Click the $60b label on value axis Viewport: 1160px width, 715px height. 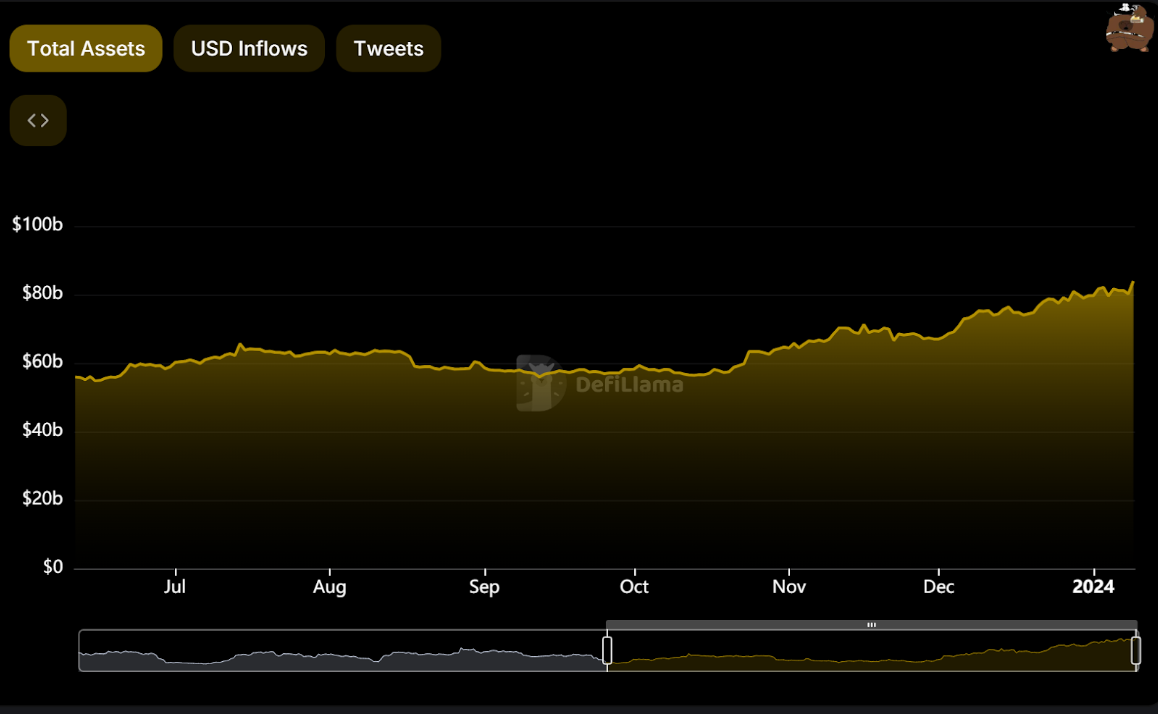tap(42, 362)
